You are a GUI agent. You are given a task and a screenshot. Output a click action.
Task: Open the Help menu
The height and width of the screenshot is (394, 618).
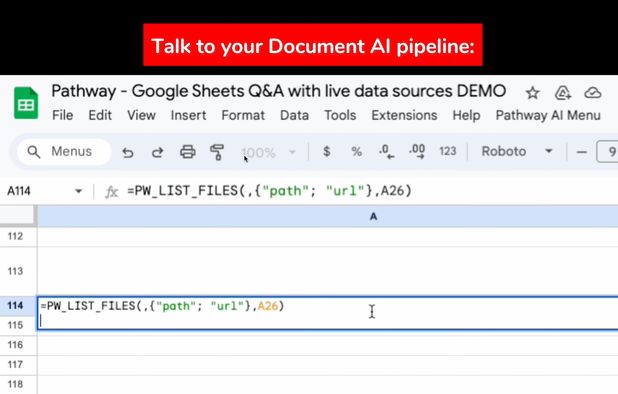pyautogui.click(x=466, y=115)
